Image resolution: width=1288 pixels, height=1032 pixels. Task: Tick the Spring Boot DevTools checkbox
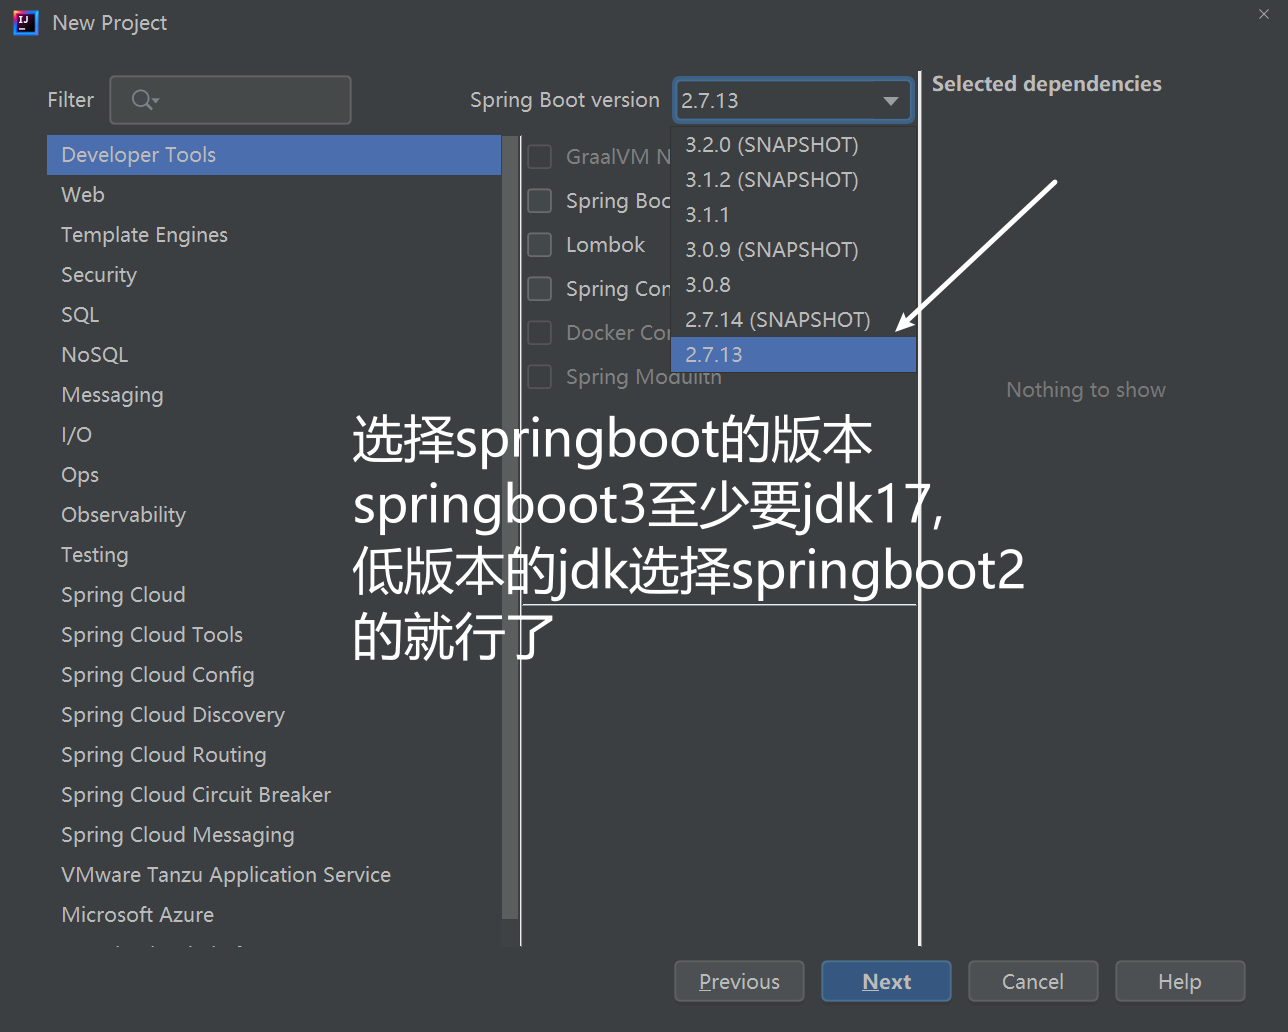[540, 201]
